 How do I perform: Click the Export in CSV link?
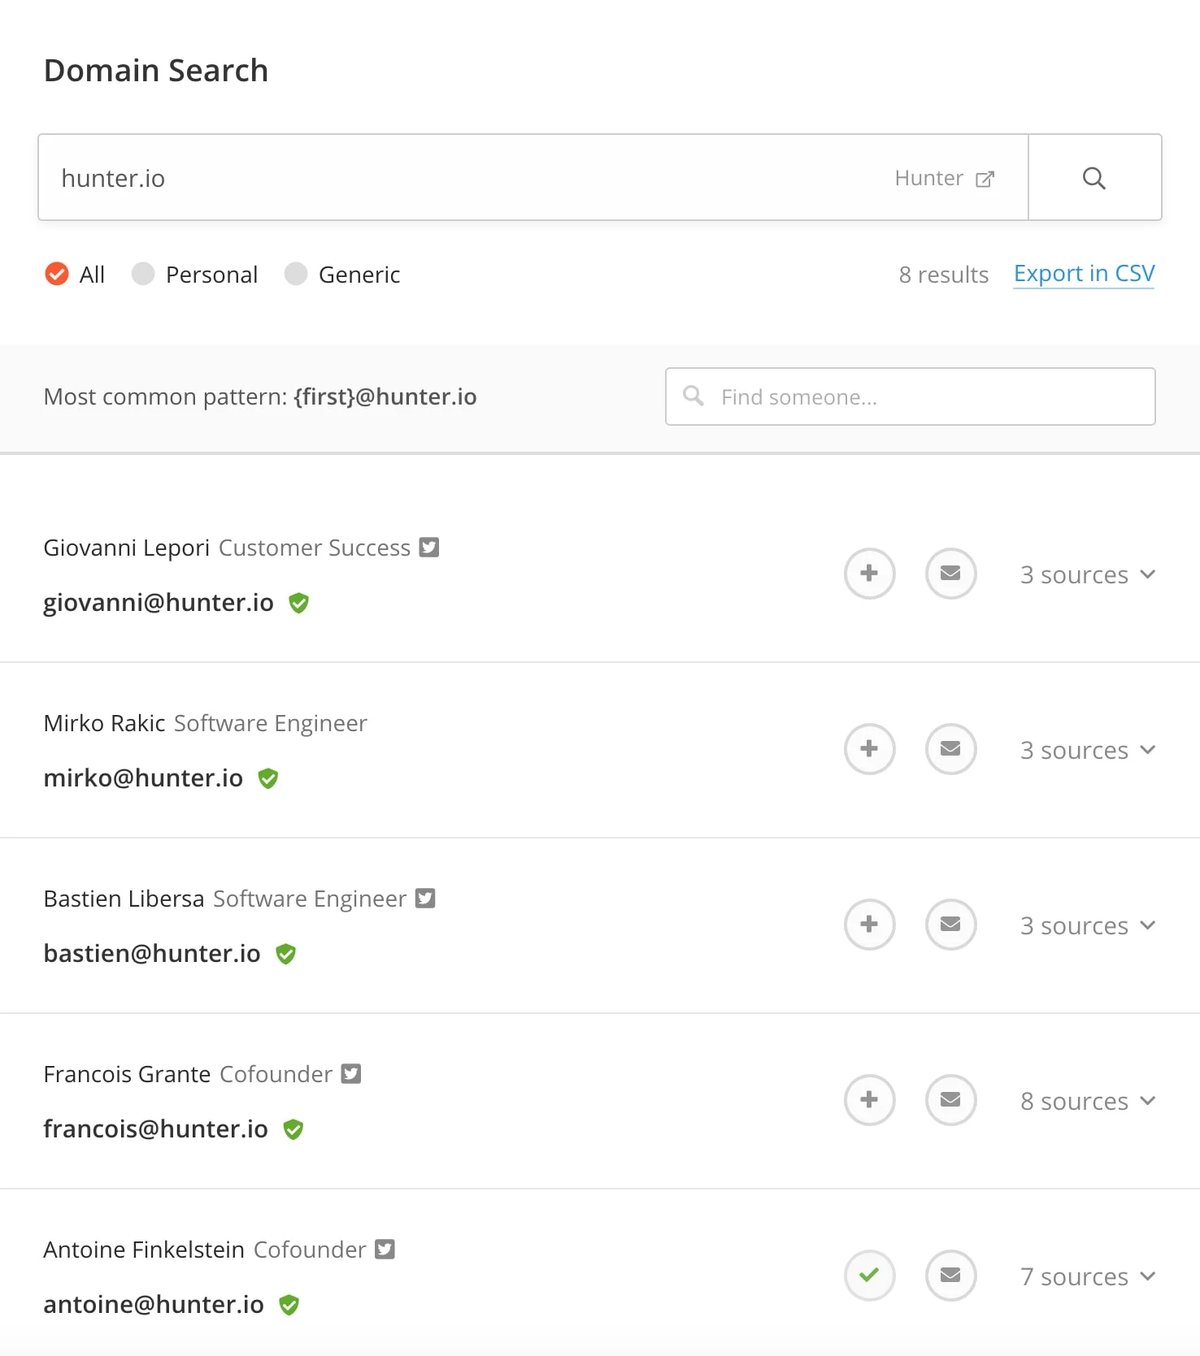(x=1084, y=274)
